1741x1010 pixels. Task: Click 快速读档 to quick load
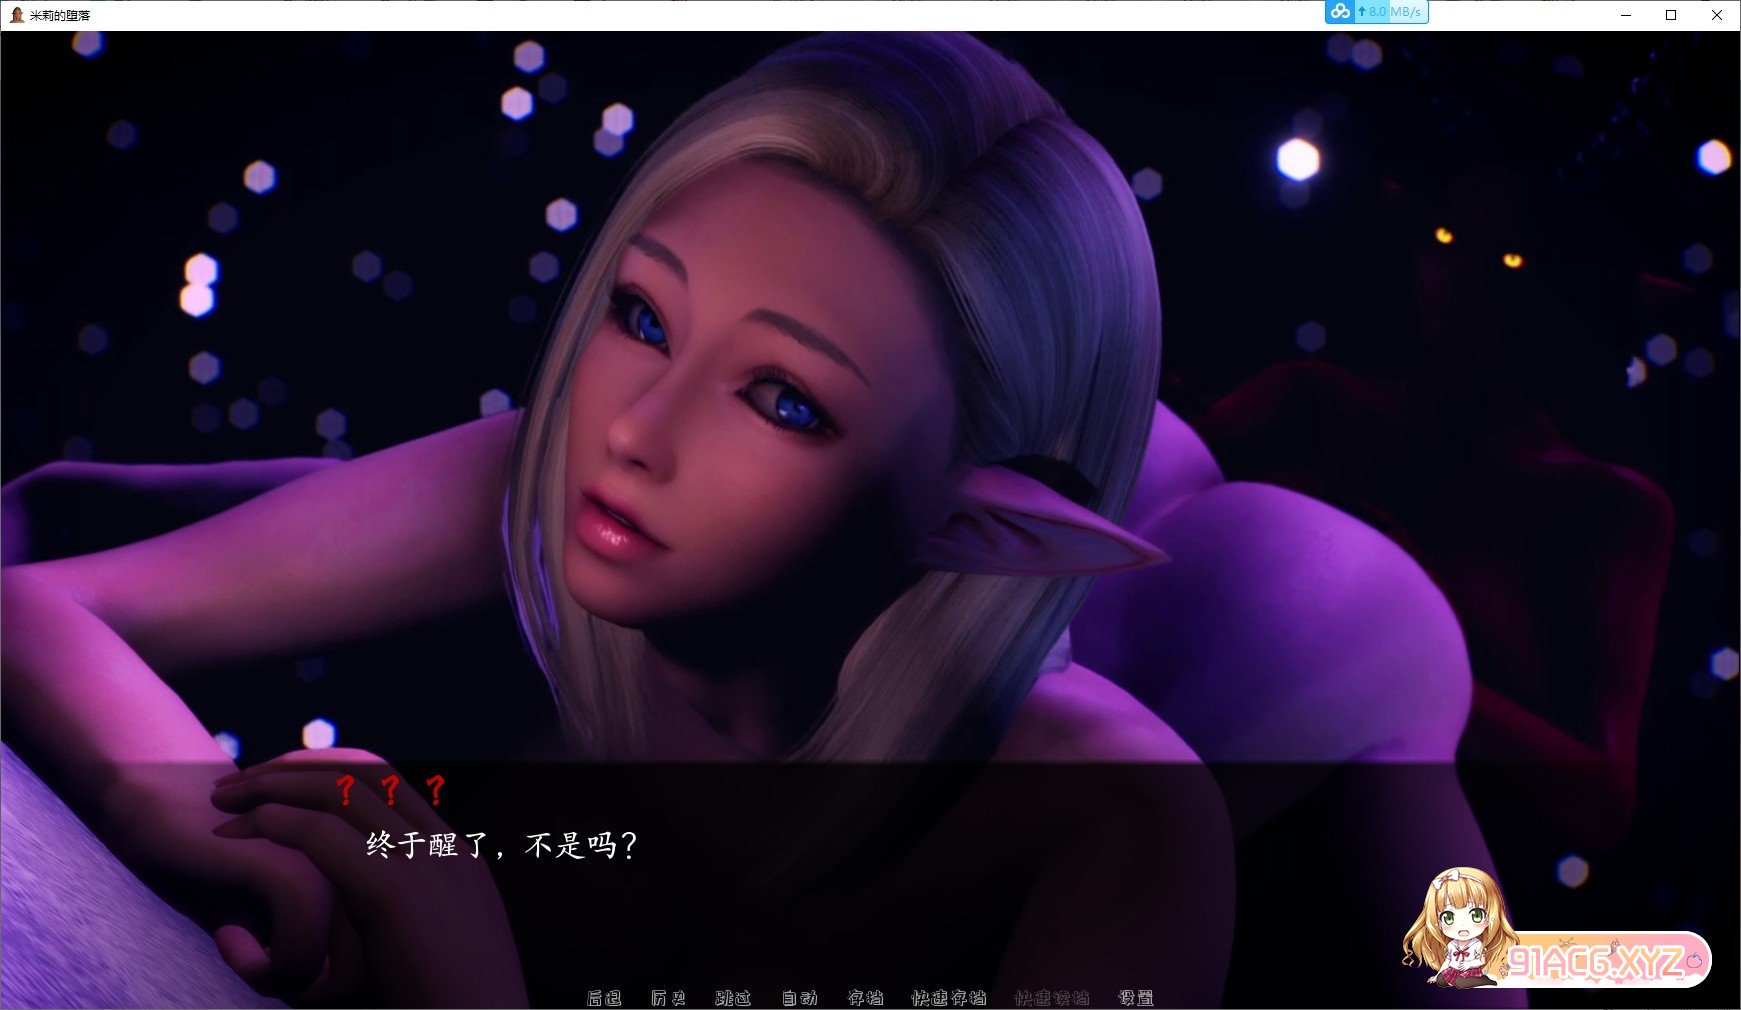[x=1050, y=997]
